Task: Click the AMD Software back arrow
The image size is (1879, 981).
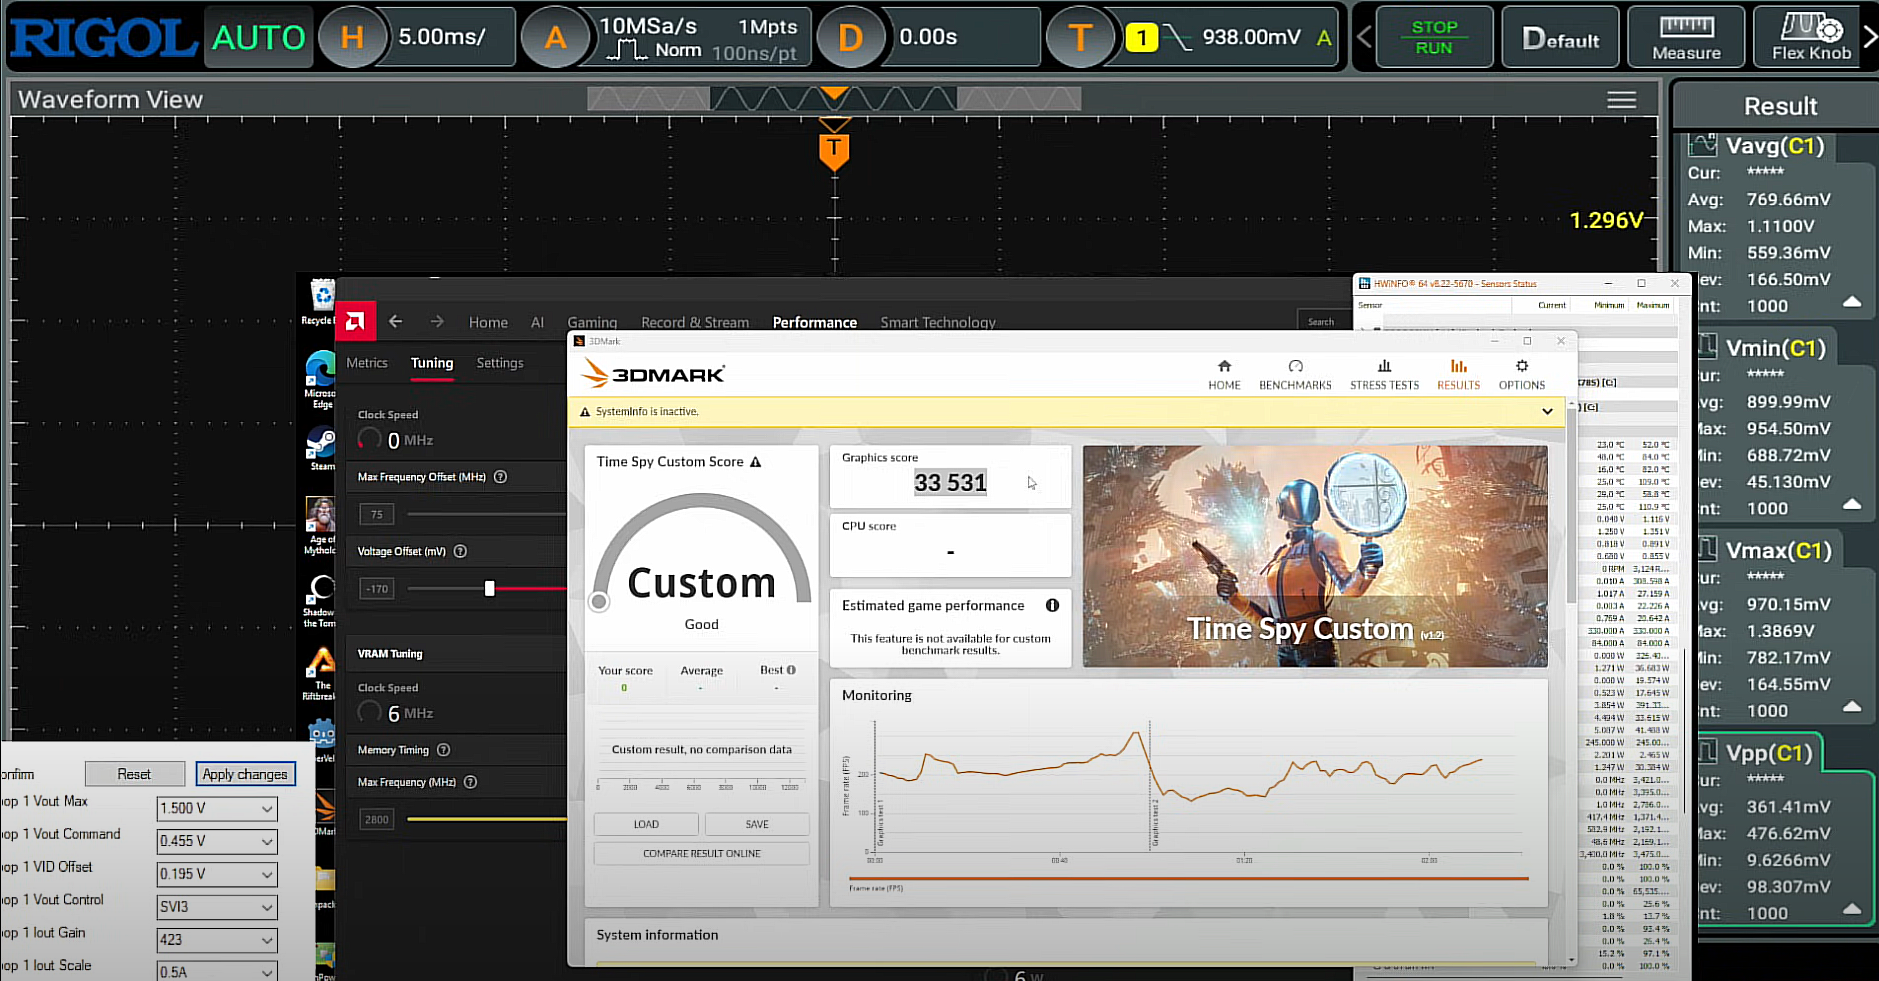Action: 395,322
